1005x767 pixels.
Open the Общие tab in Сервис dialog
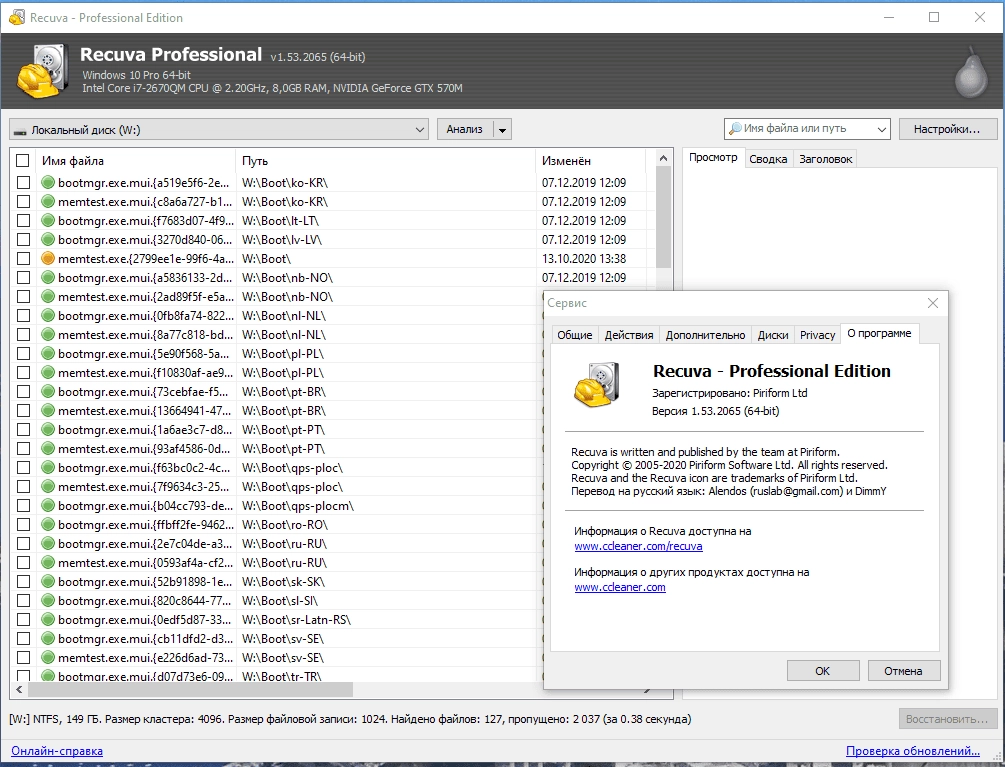tap(574, 334)
